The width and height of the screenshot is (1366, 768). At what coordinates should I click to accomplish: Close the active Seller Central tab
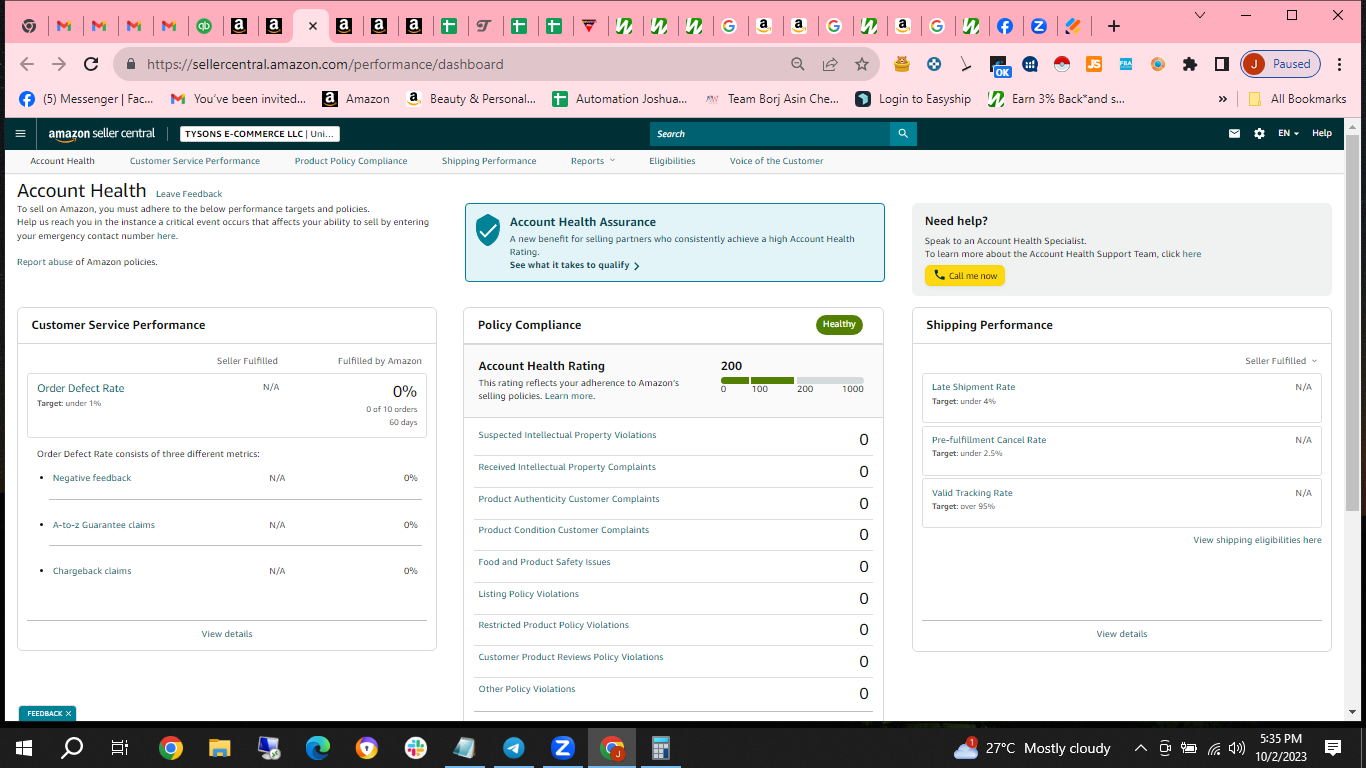312,26
